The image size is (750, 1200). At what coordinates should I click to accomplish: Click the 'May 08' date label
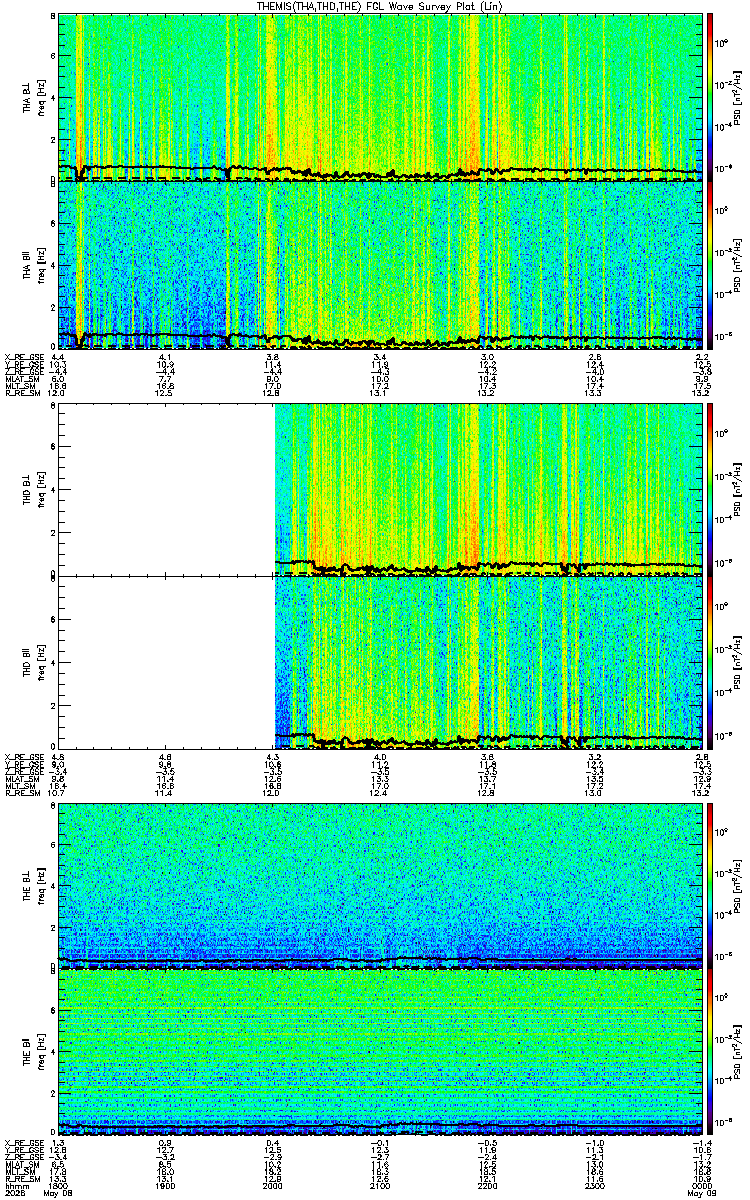[59, 1194]
